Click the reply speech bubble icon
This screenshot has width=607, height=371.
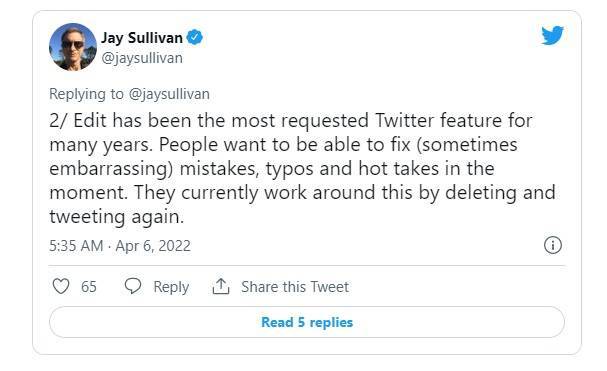tap(133, 286)
